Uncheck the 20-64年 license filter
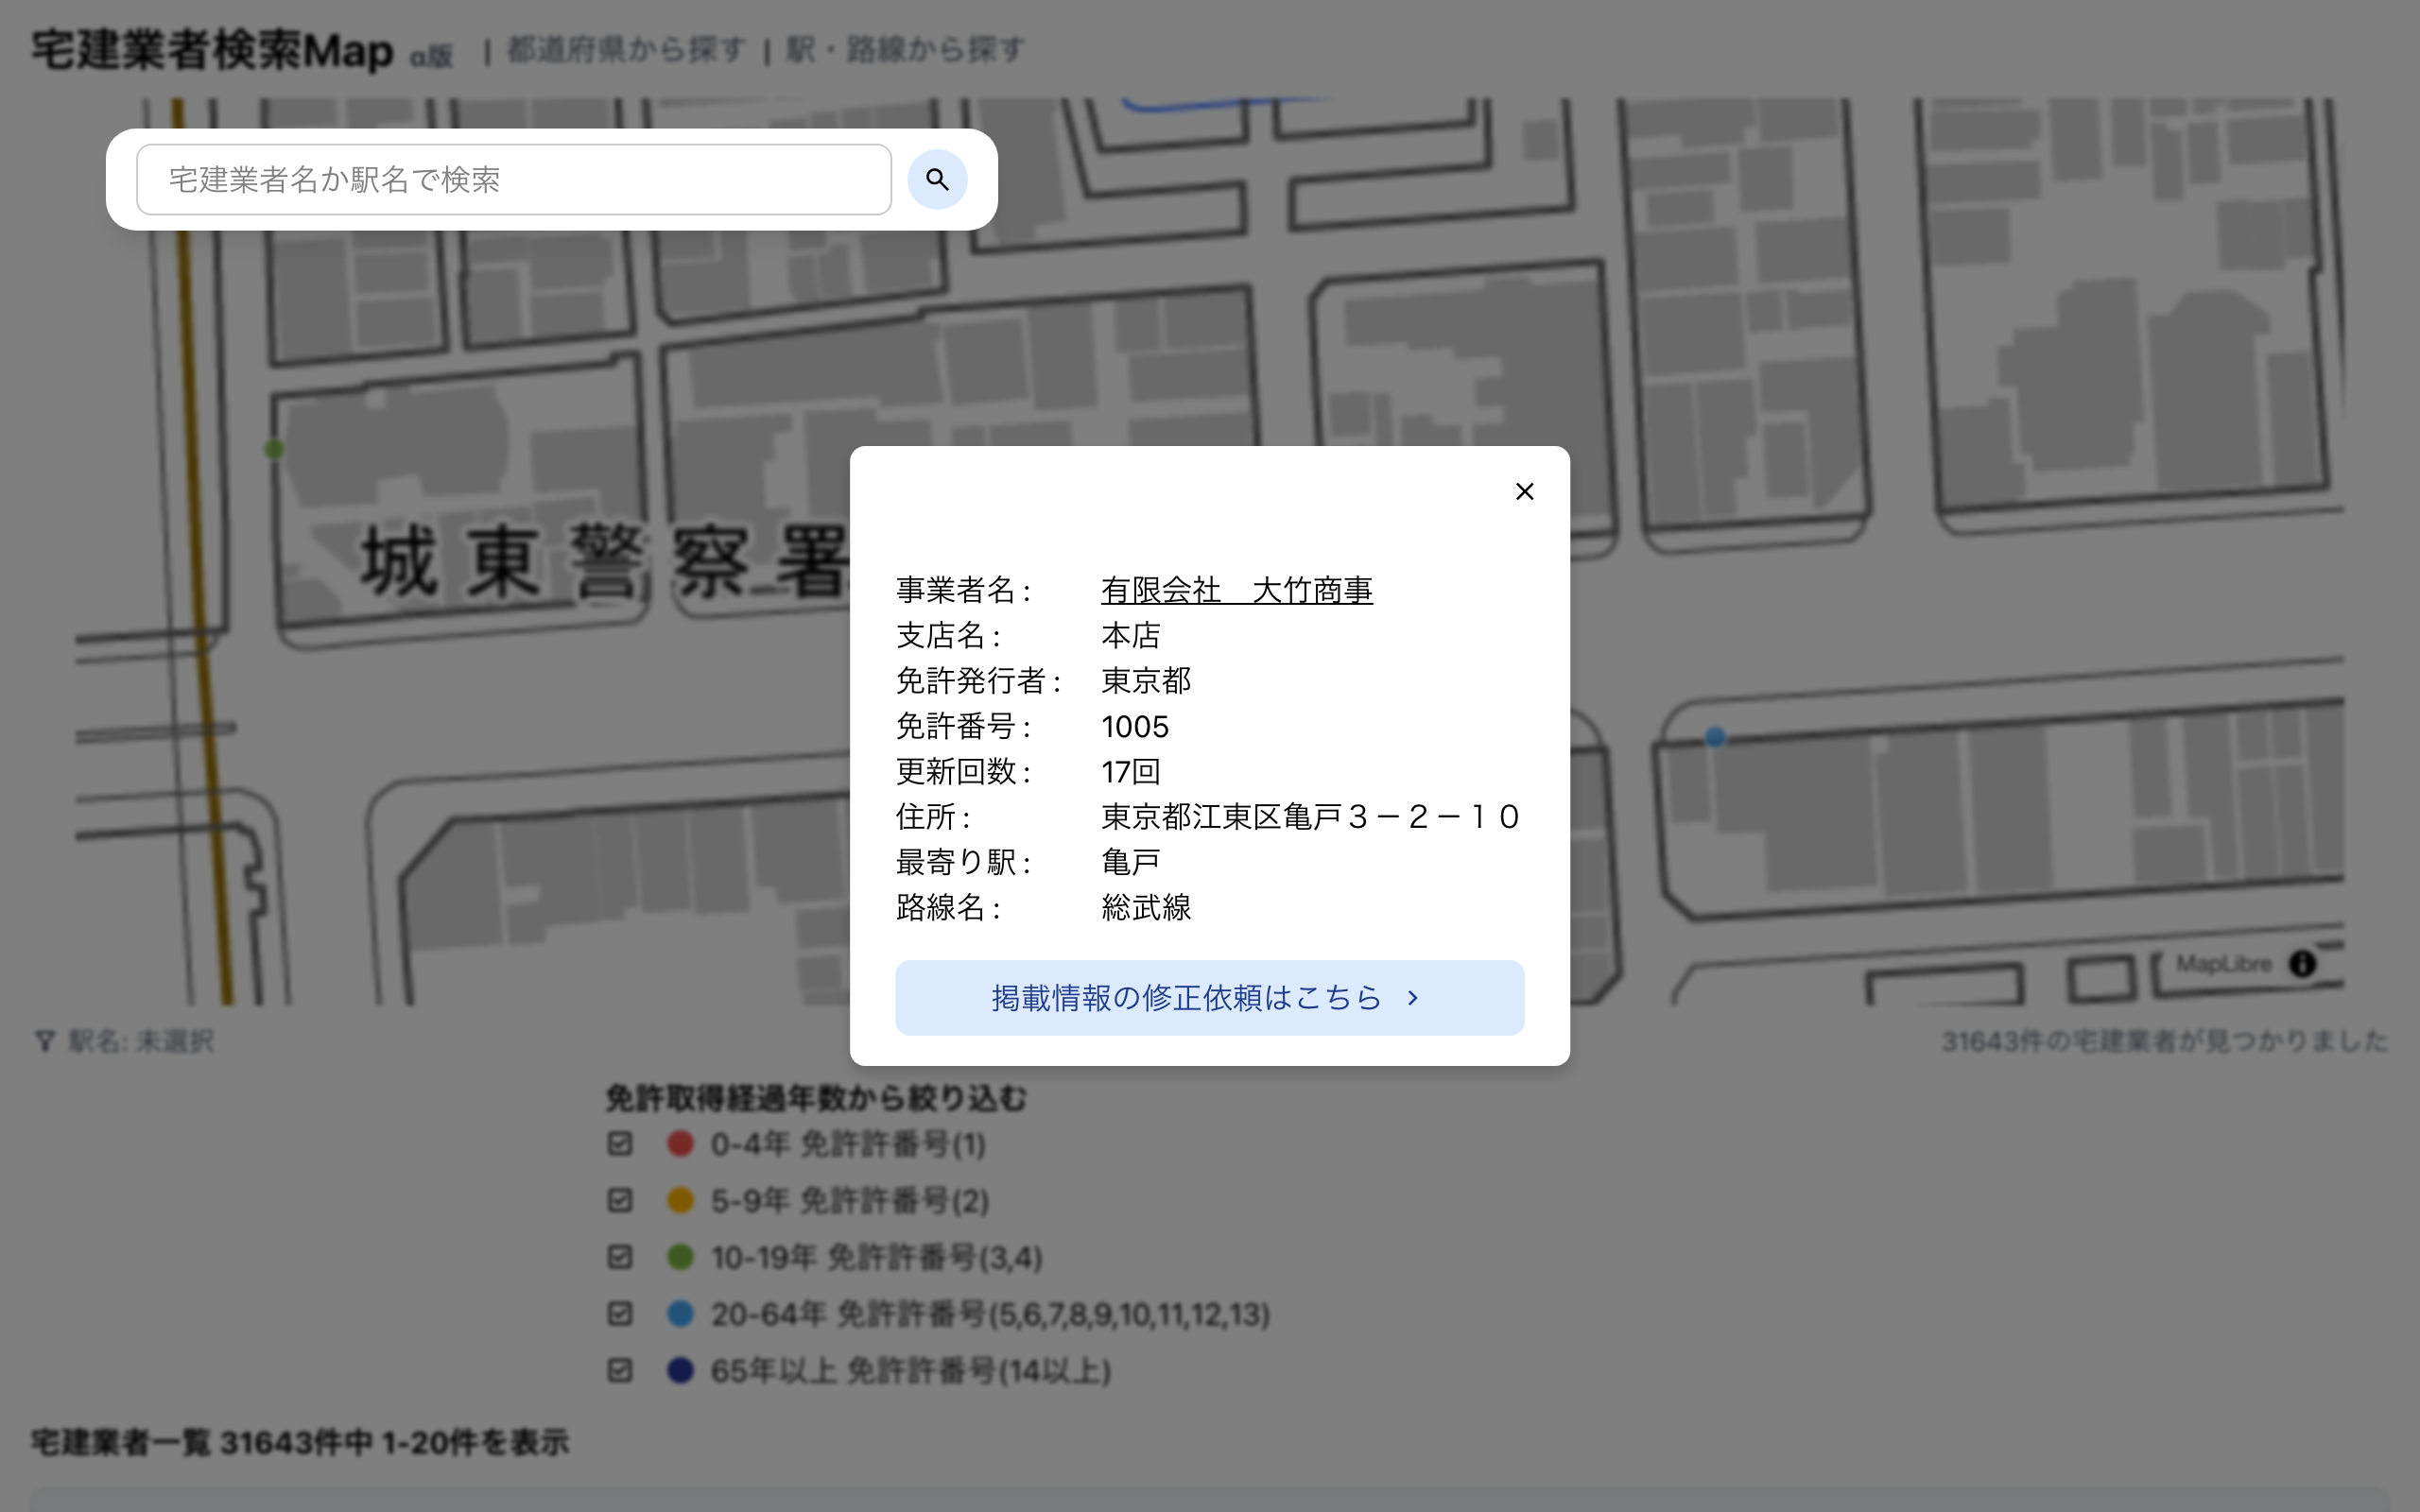 620,1314
